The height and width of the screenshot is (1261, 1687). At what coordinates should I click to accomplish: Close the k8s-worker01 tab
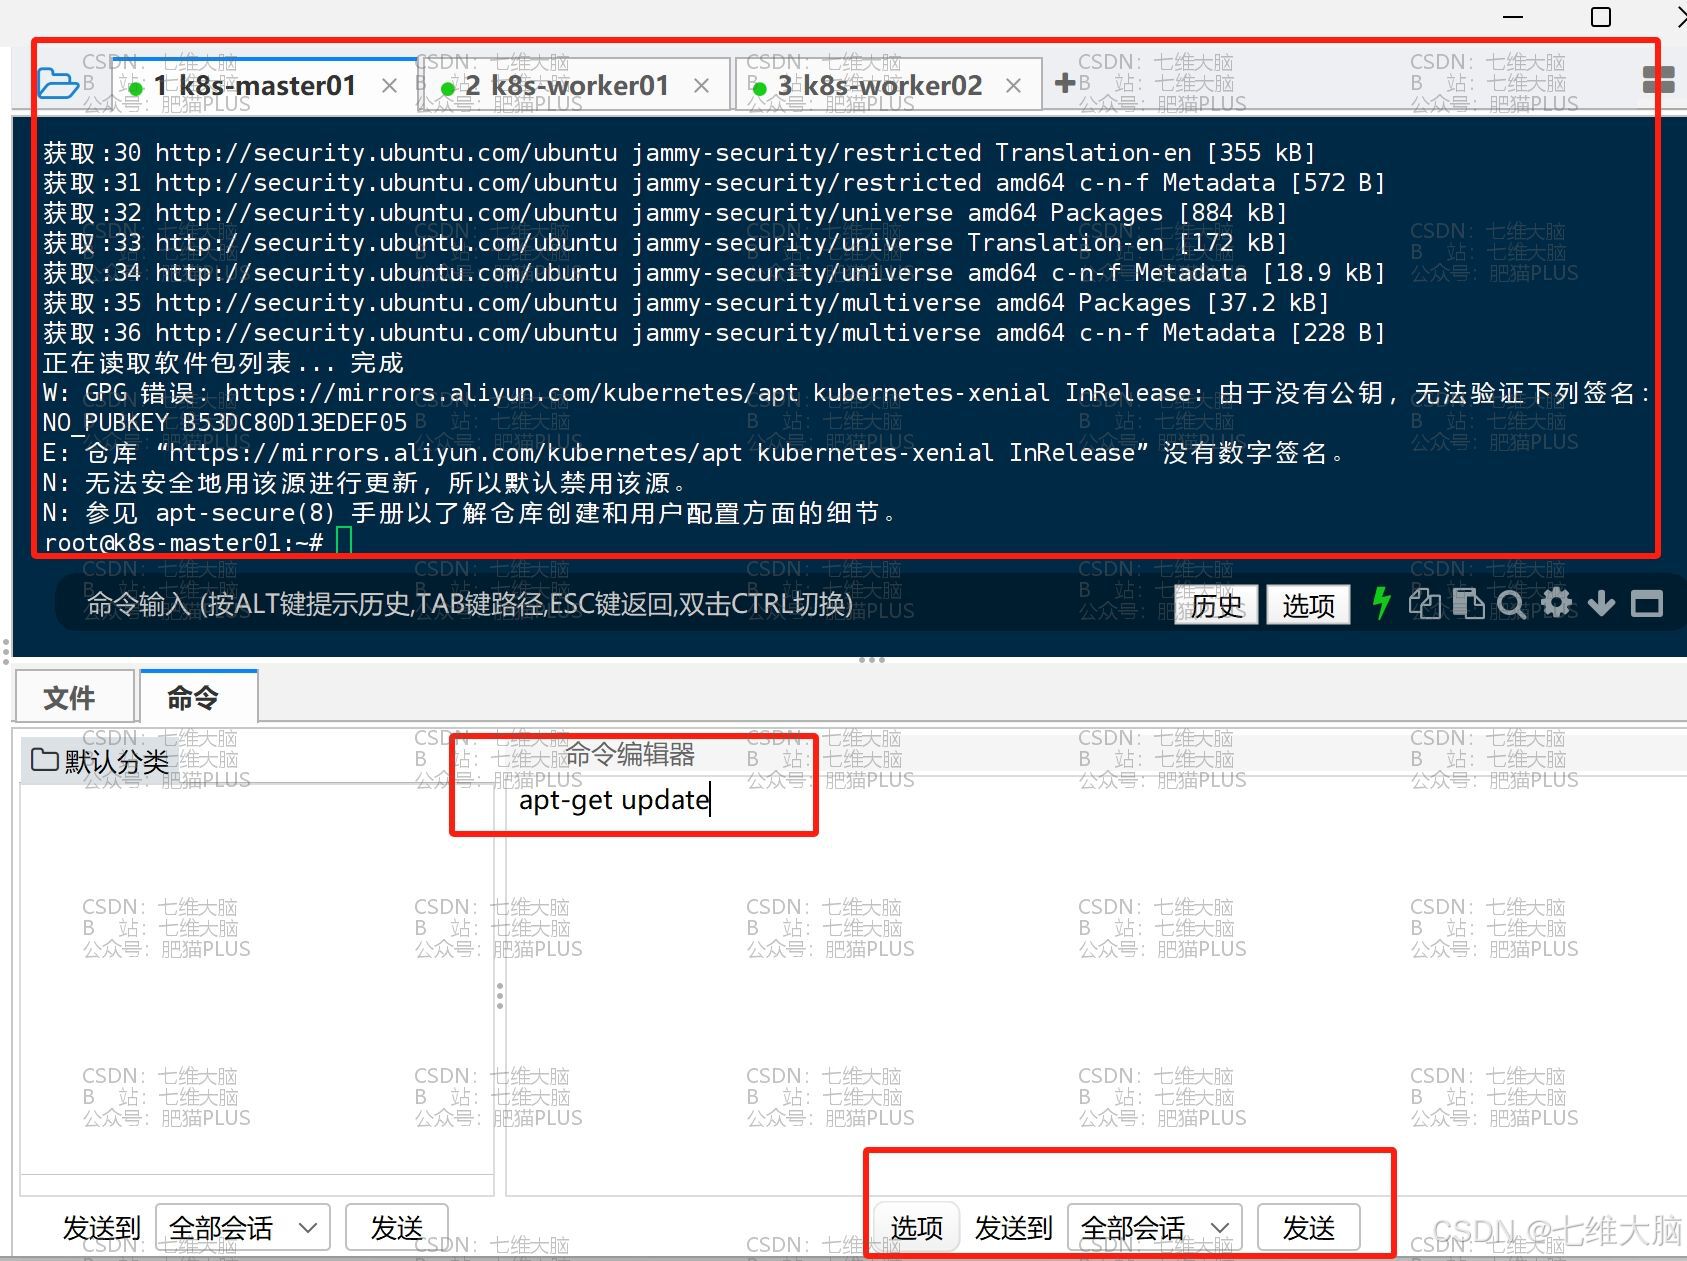[701, 86]
